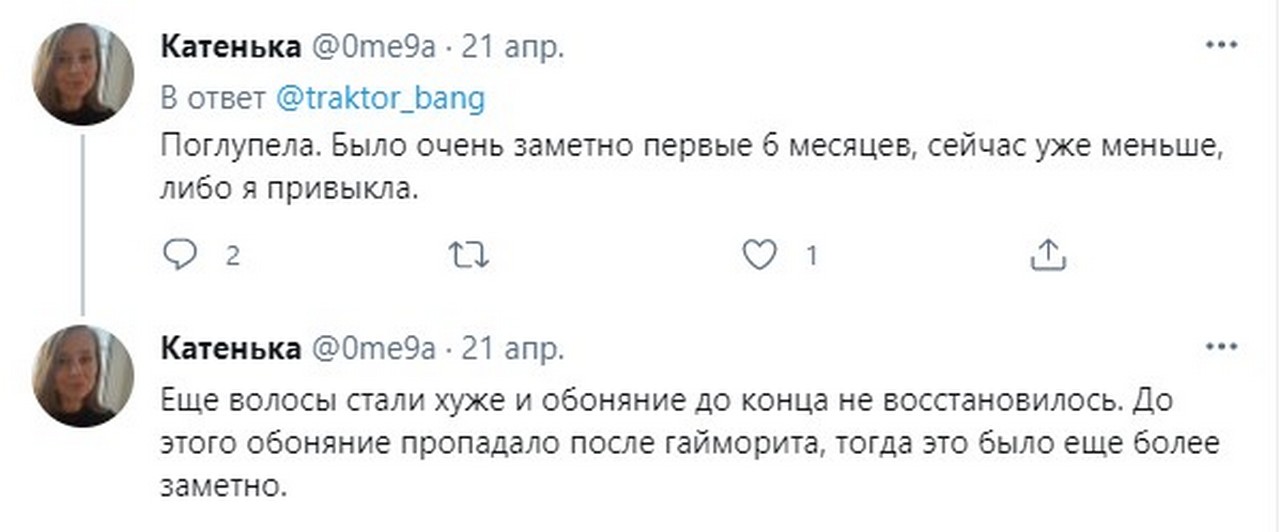
Task: Click the like count showing 1
Action: (x=811, y=257)
